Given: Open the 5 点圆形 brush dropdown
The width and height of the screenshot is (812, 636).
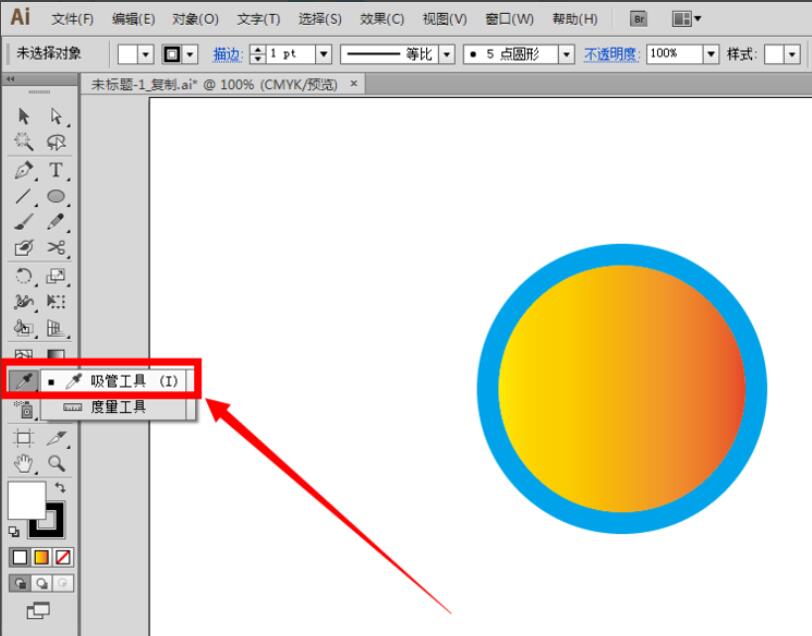Looking at the screenshot, I should pyautogui.click(x=567, y=54).
